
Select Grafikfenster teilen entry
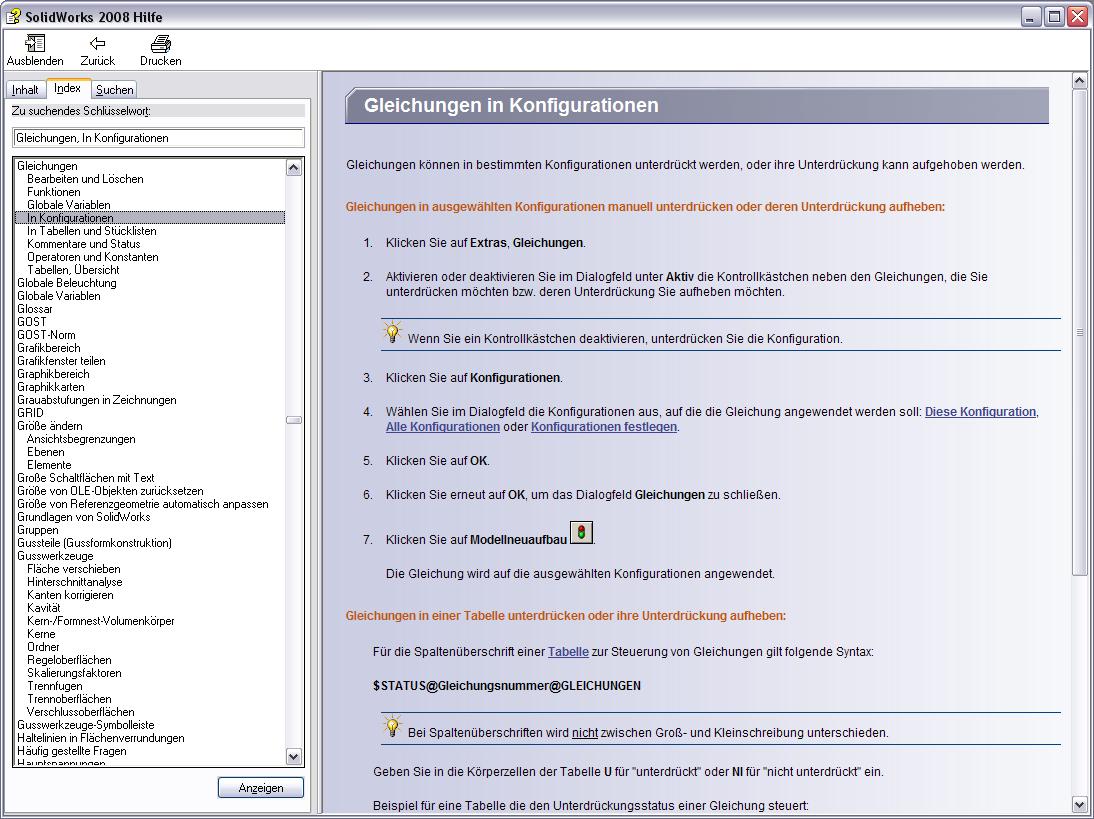pyautogui.click(x=61, y=361)
